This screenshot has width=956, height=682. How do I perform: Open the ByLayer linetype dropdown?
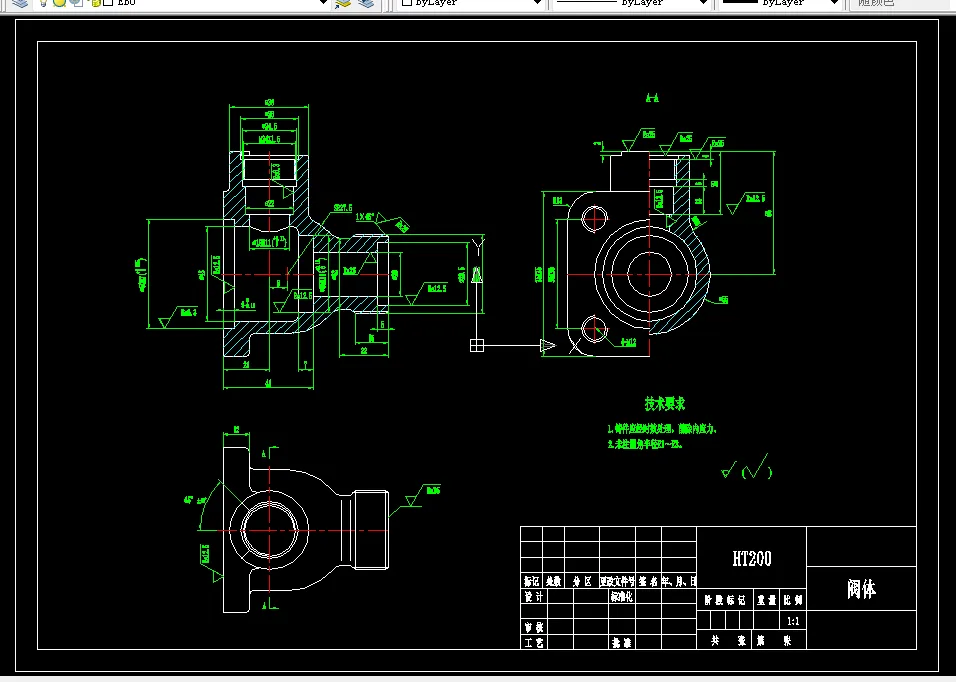[x=631, y=3]
